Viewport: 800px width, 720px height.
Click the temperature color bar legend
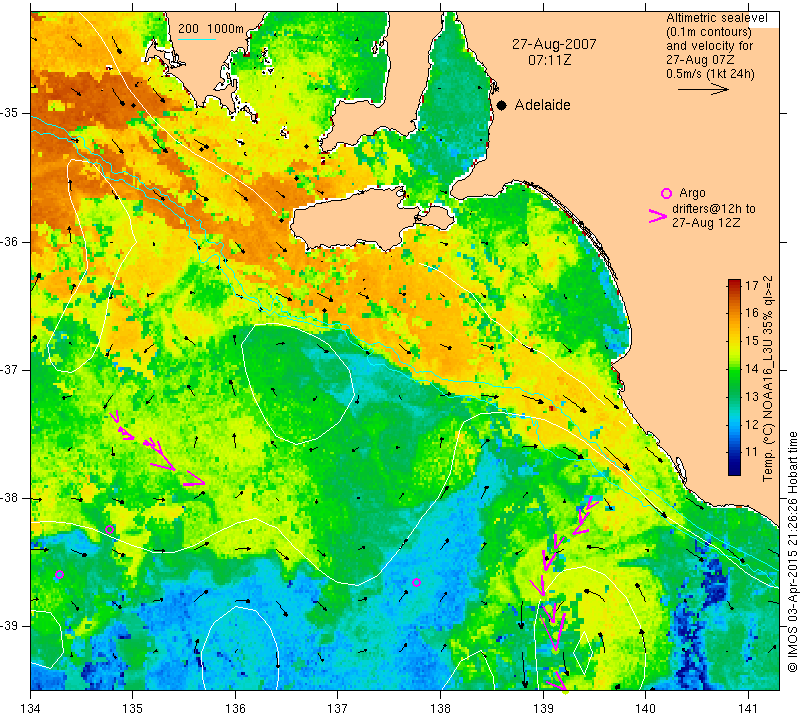pyautogui.click(x=734, y=377)
